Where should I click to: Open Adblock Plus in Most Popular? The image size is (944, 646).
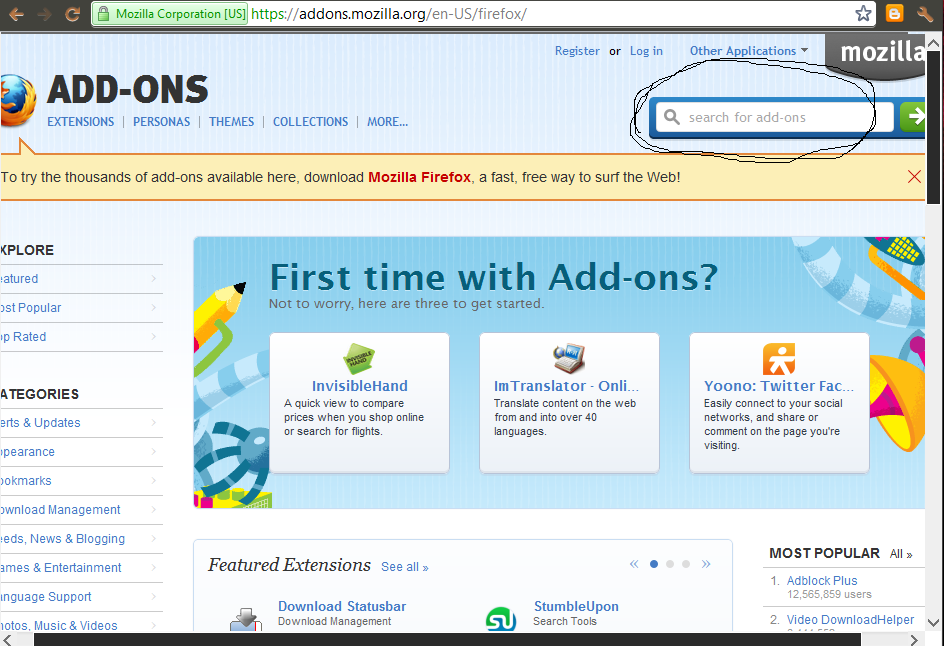click(x=822, y=580)
